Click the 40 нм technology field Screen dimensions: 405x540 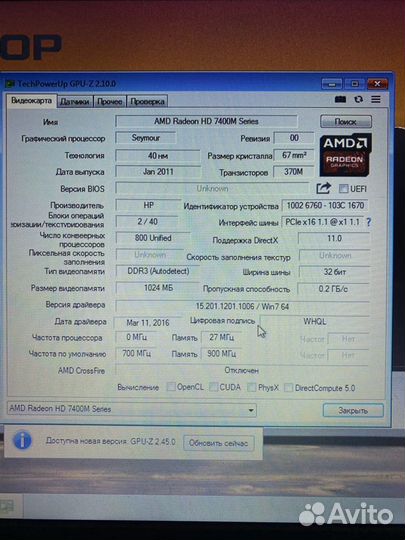pos(158,156)
